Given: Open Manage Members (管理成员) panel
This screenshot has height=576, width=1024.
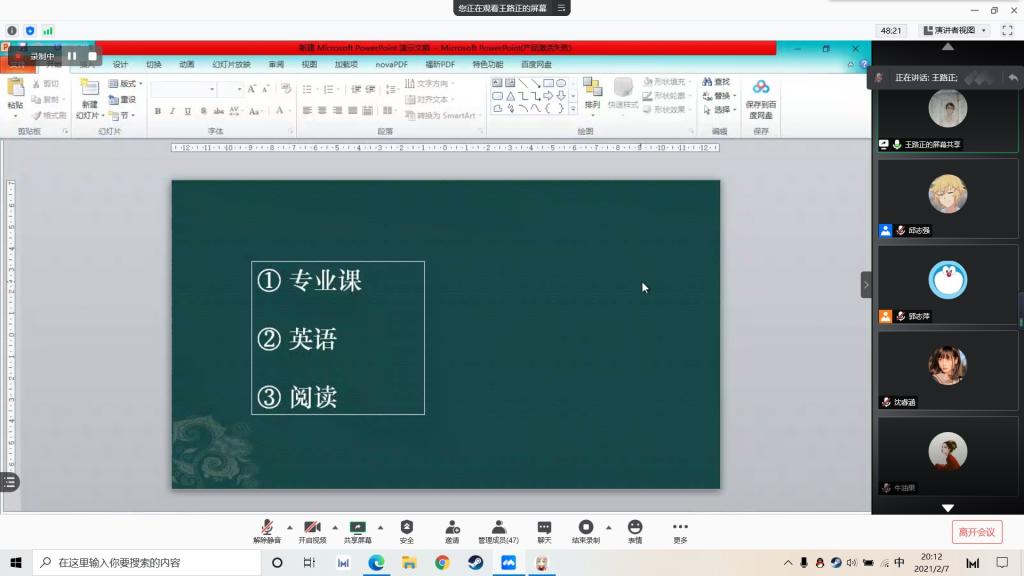Looking at the screenshot, I should pyautogui.click(x=498, y=528).
